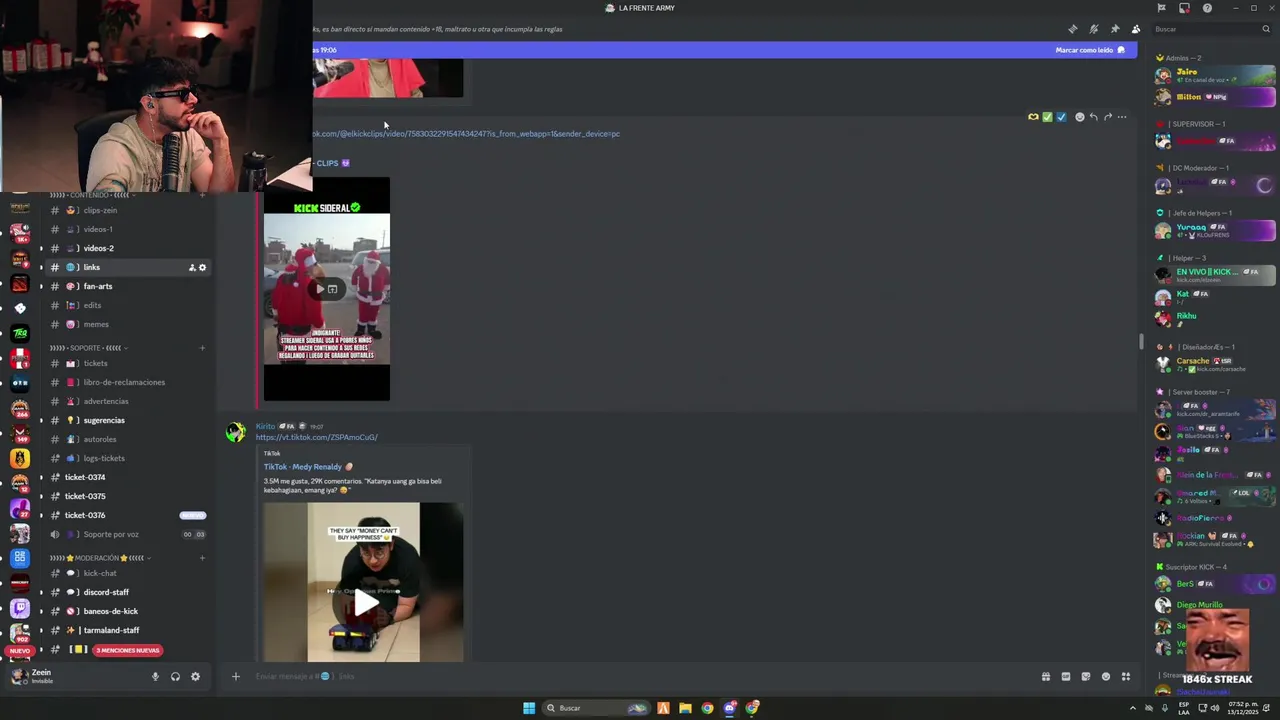The image size is (1280, 720).
Task: Expand arrow beside ticket-0374 channel
Action: (x=41, y=478)
